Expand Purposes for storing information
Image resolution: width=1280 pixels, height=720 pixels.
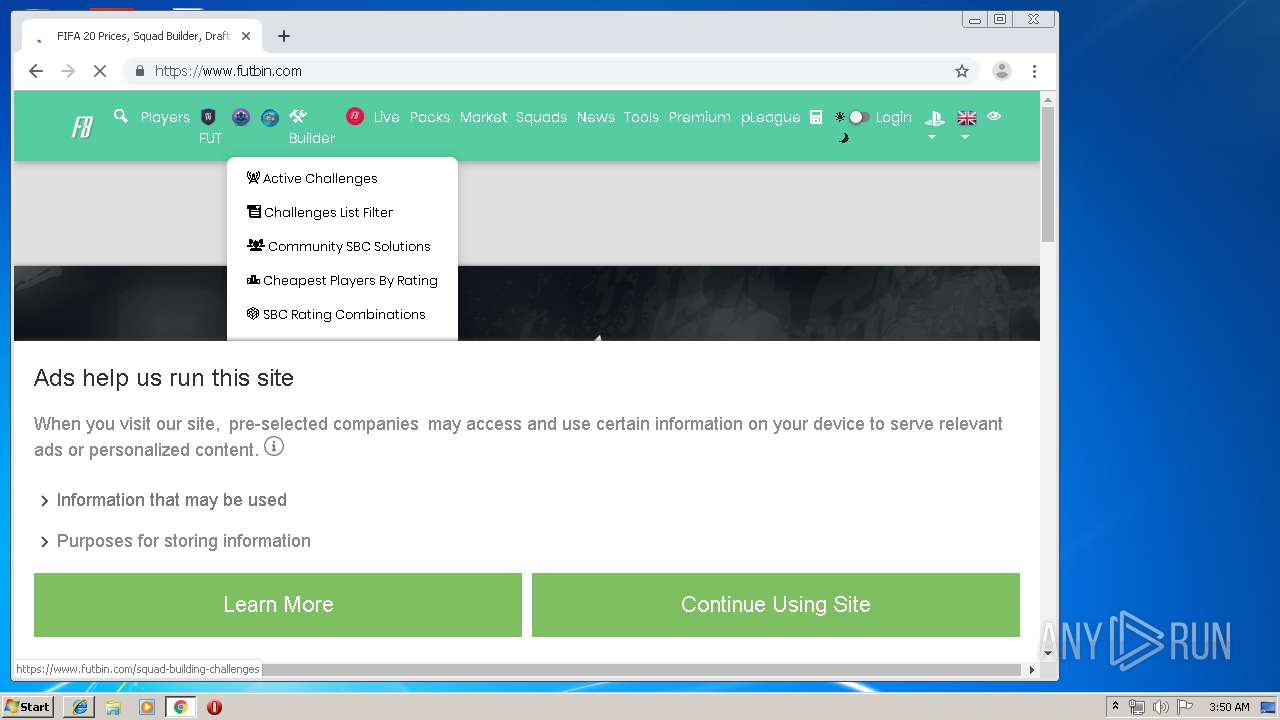[174, 541]
